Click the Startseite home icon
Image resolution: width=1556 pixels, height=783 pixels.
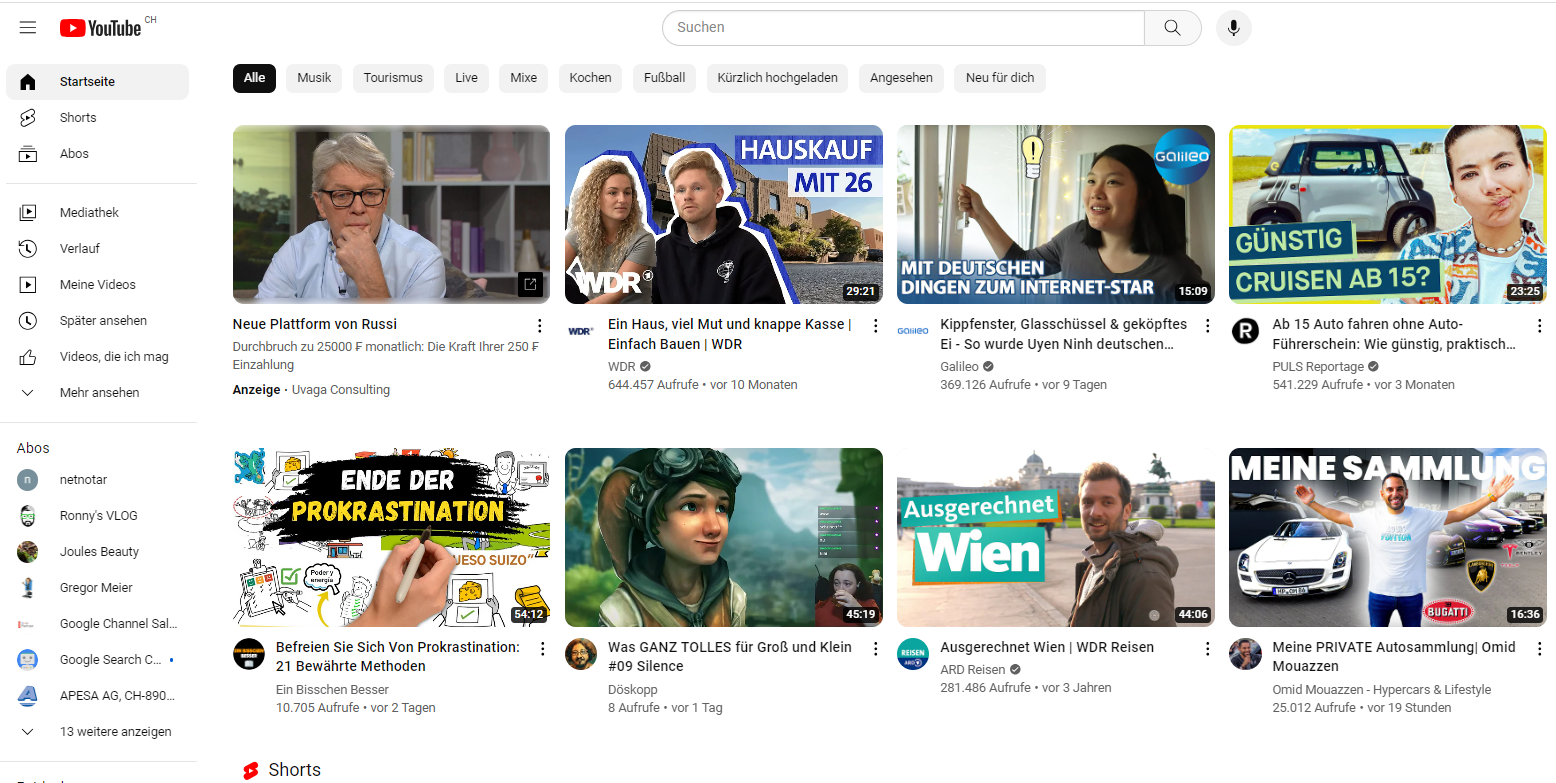click(28, 82)
